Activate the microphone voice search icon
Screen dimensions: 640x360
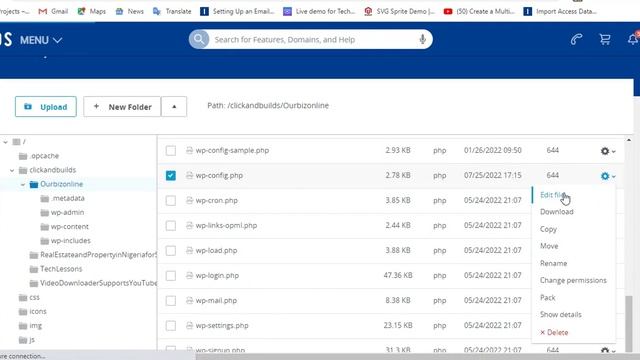pos(422,39)
